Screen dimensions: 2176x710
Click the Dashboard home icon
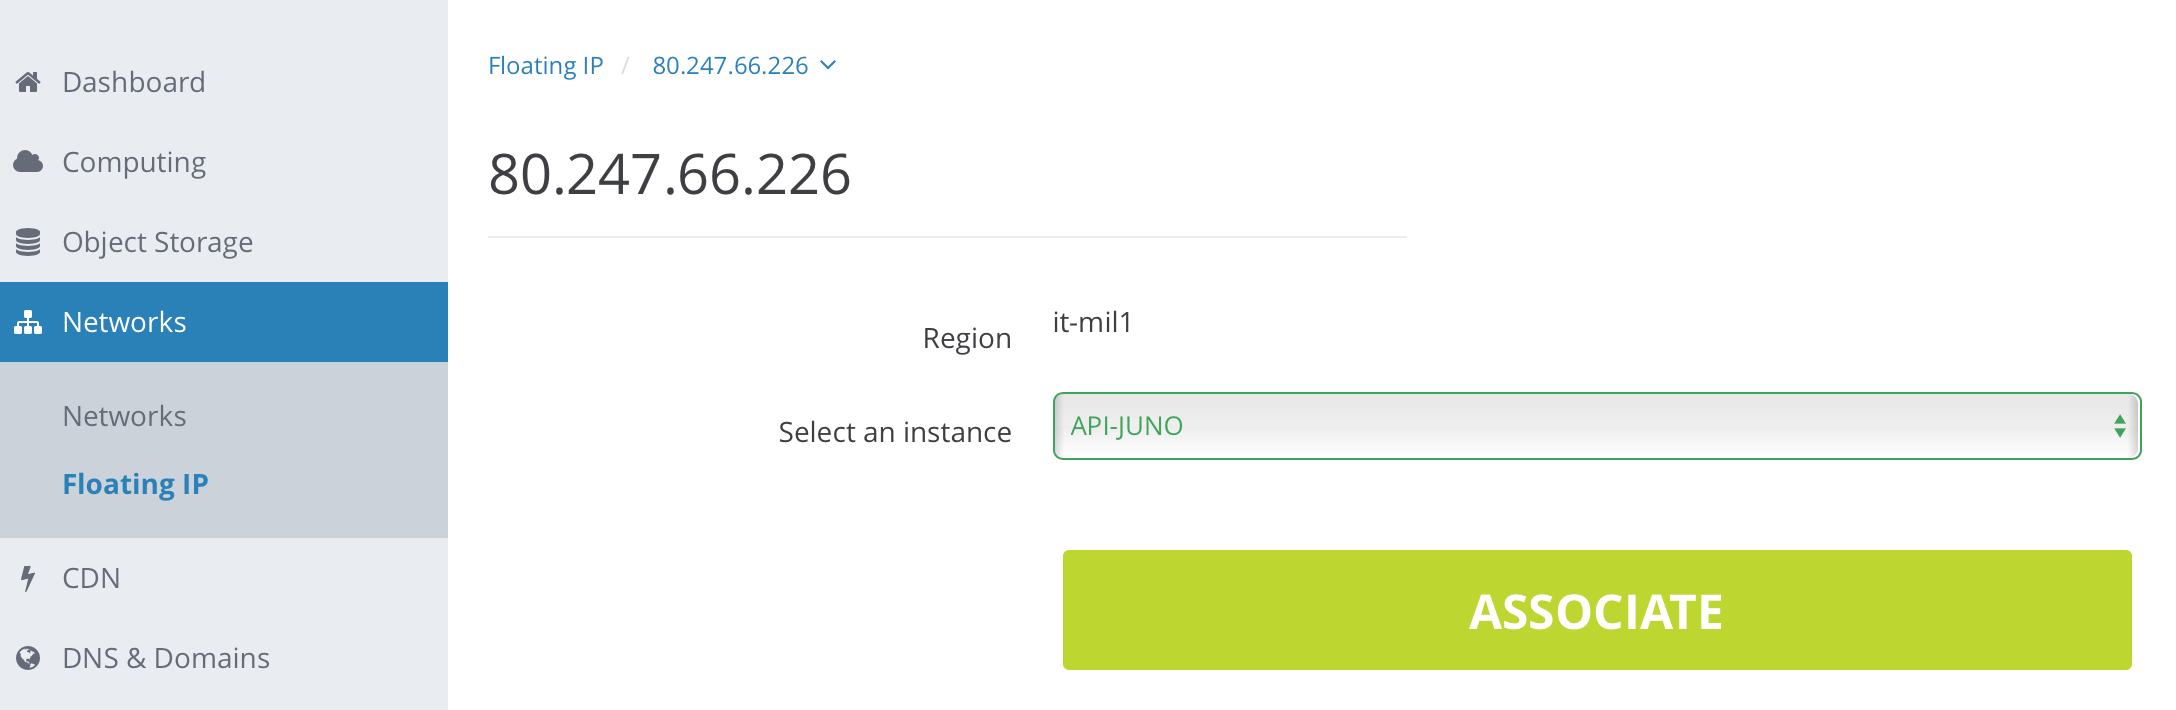(27, 81)
